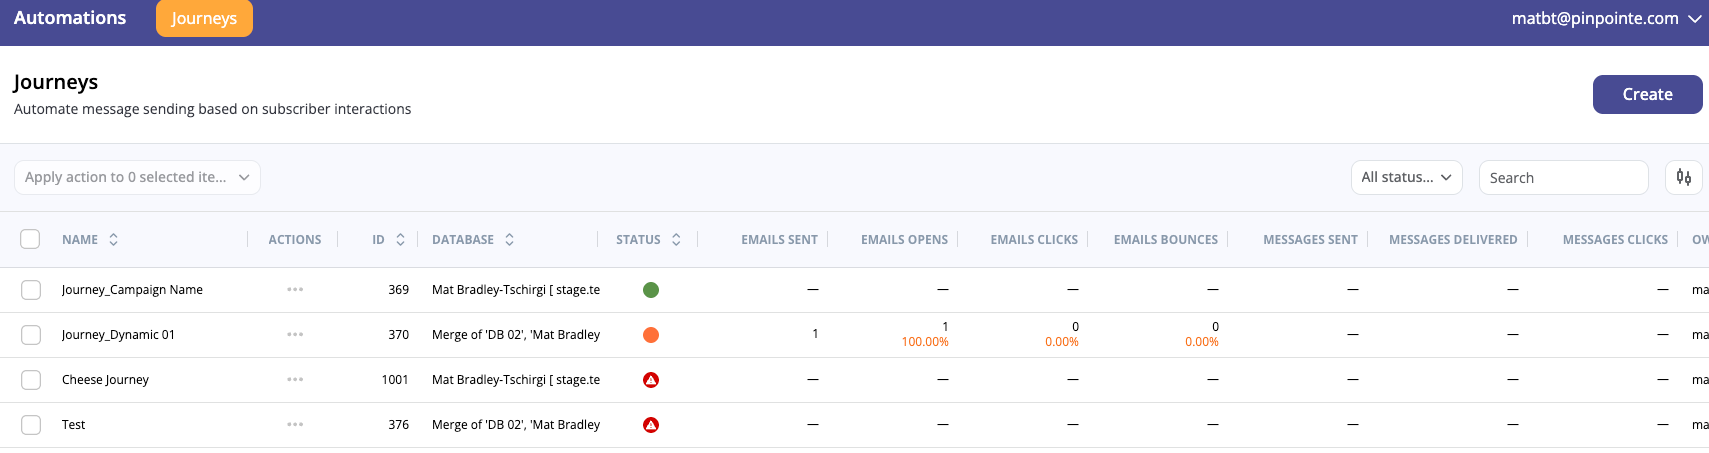Open actions menu for Cheese Journey
This screenshot has height=453, width=1709.
pos(295,380)
